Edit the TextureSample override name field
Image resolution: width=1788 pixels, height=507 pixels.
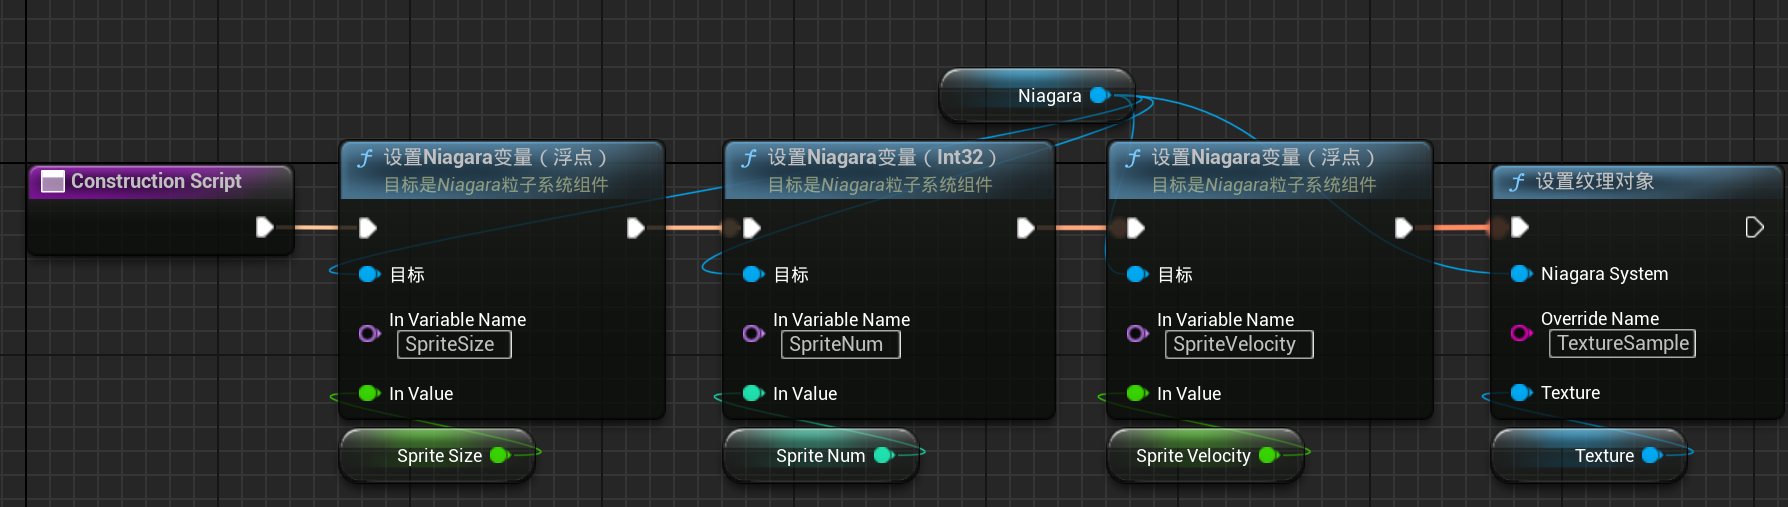[1622, 343]
